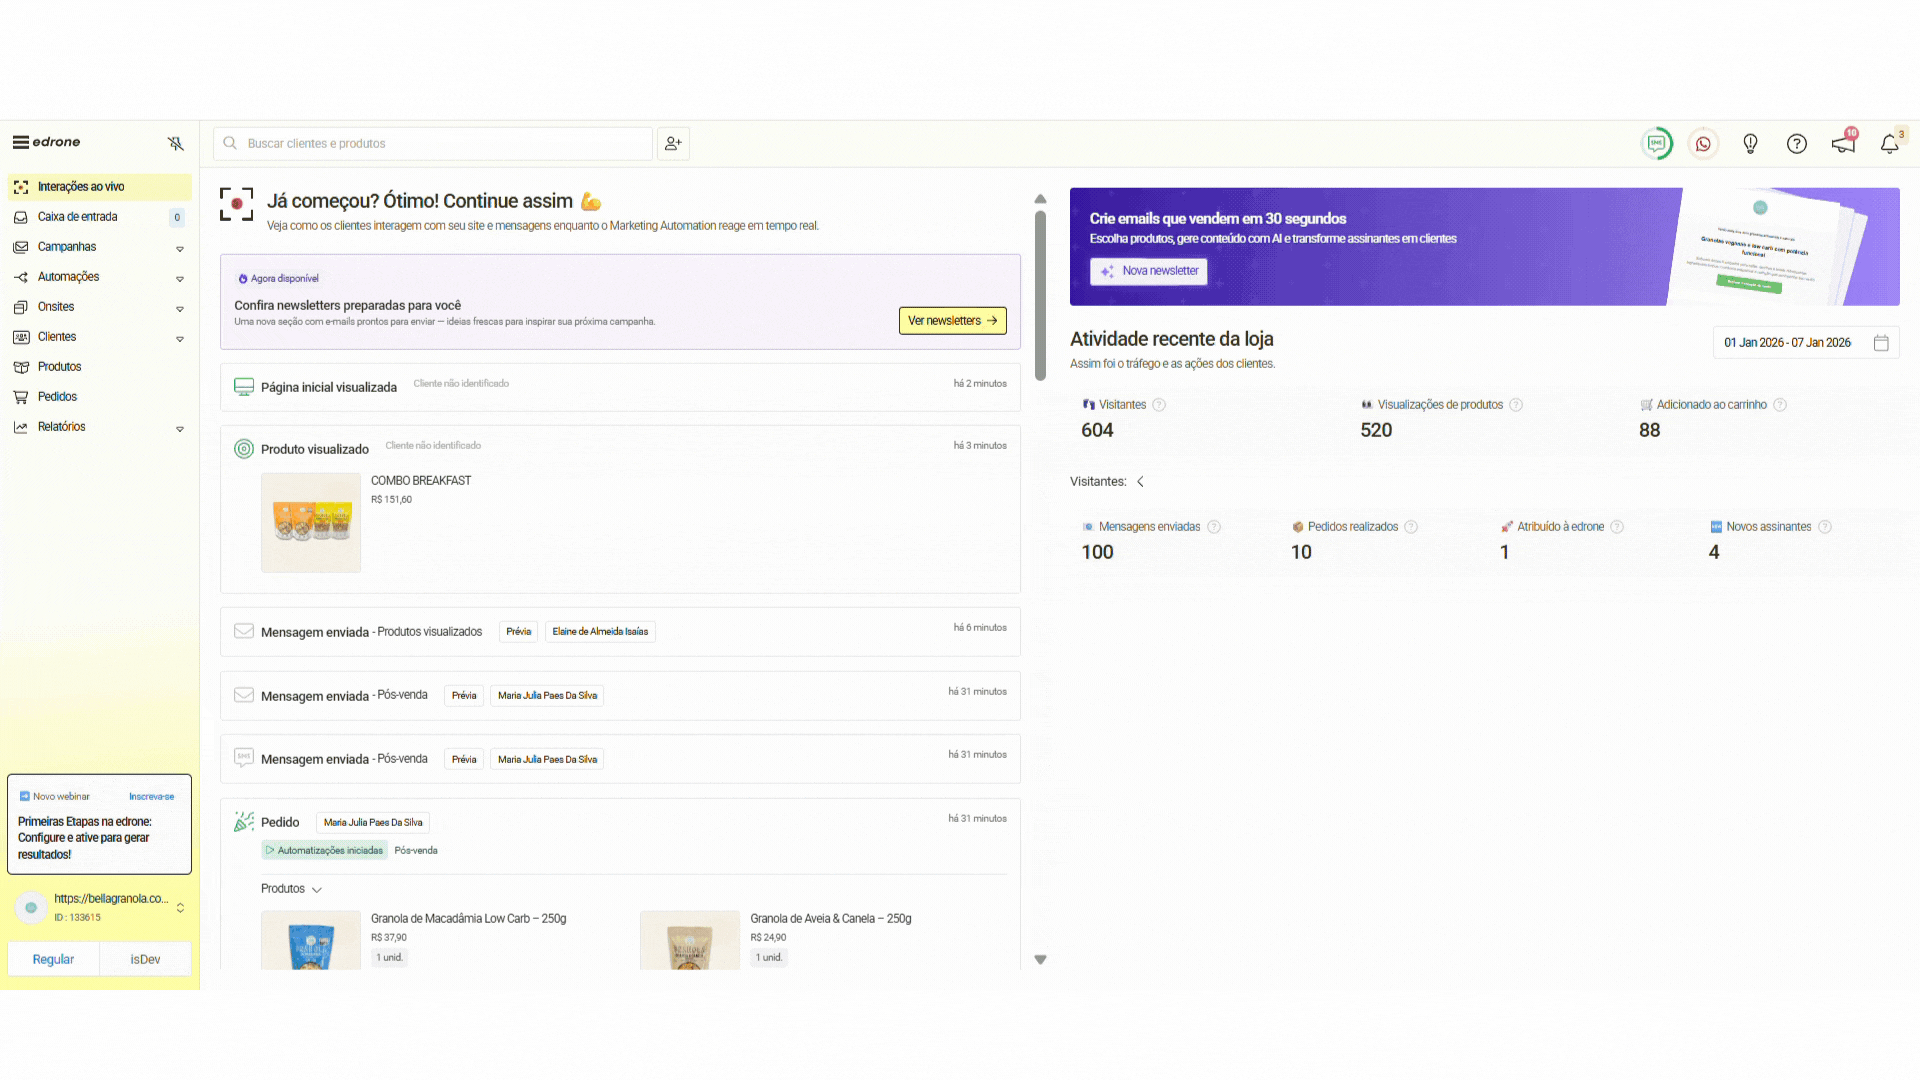Expand the Automações submenu
This screenshot has width=1920, height=1080.
pos(180,278)
